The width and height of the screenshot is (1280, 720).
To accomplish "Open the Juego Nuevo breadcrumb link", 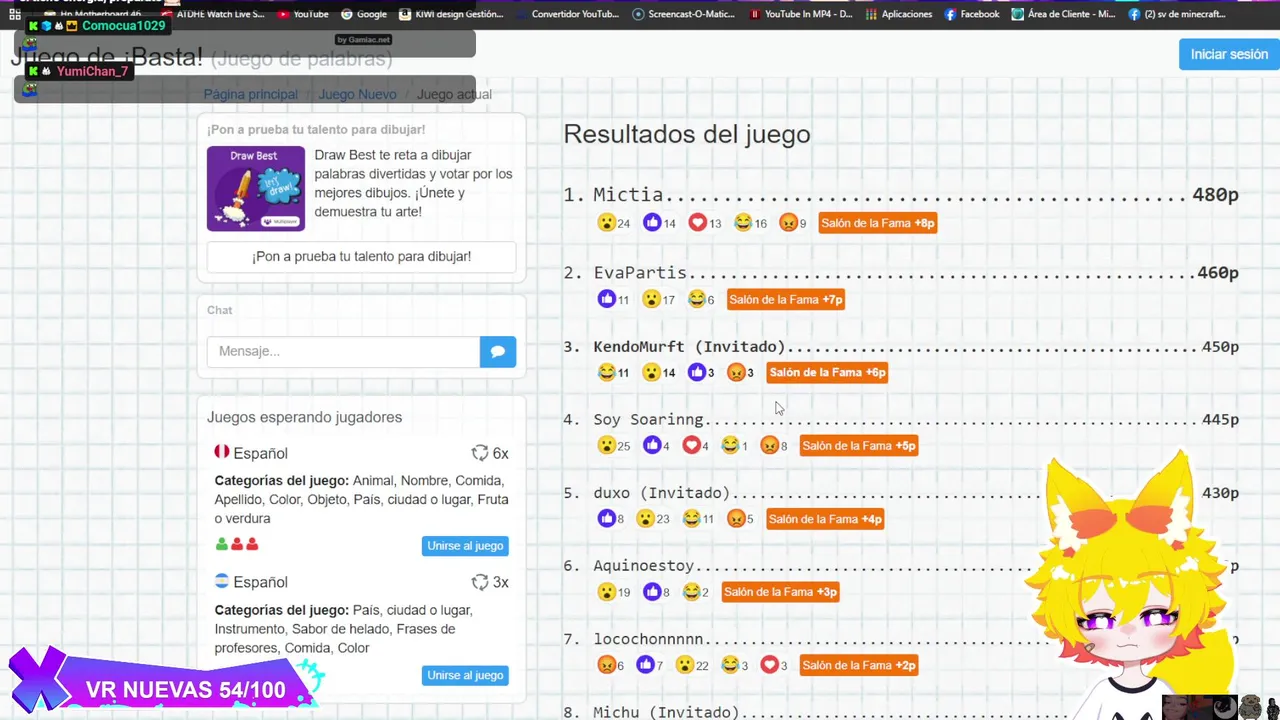I will click(x=357, y=94).
